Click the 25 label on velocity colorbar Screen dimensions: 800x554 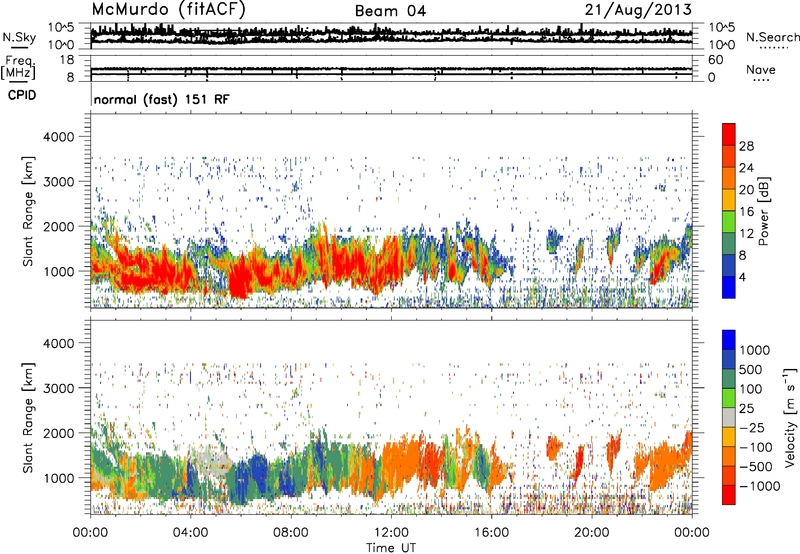(x=746, y=409)
